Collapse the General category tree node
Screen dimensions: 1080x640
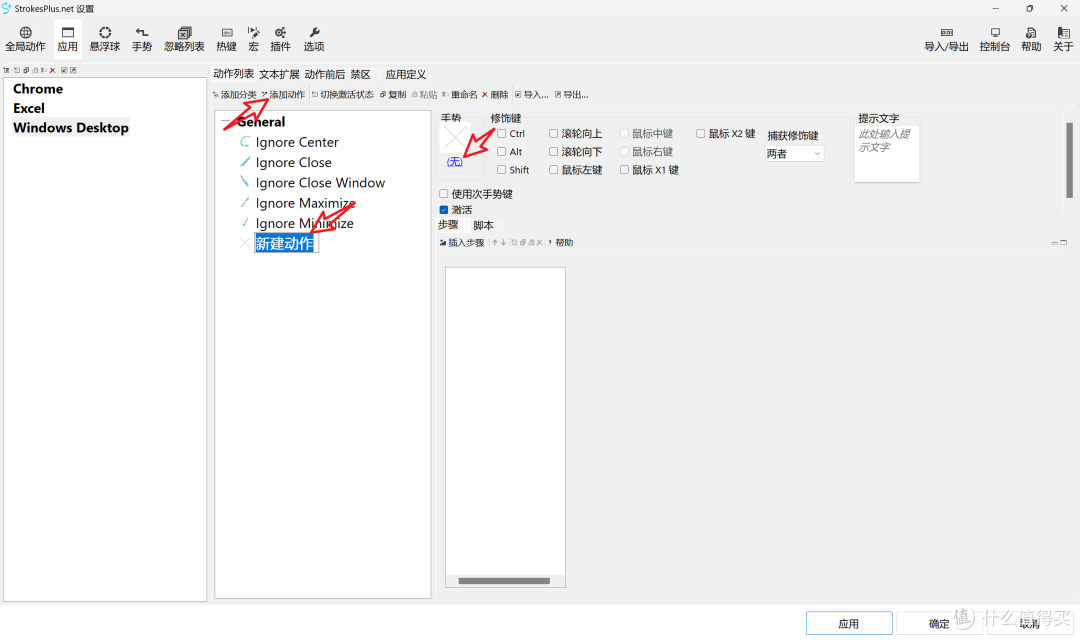225,122
